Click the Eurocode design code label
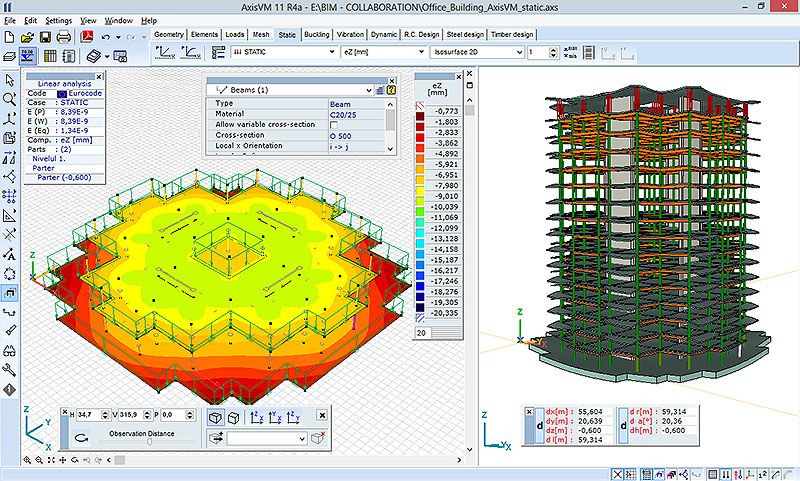Image resolution: width=800 pixels, height=481 pixels. pyautogui.click(x=85, y=93)
